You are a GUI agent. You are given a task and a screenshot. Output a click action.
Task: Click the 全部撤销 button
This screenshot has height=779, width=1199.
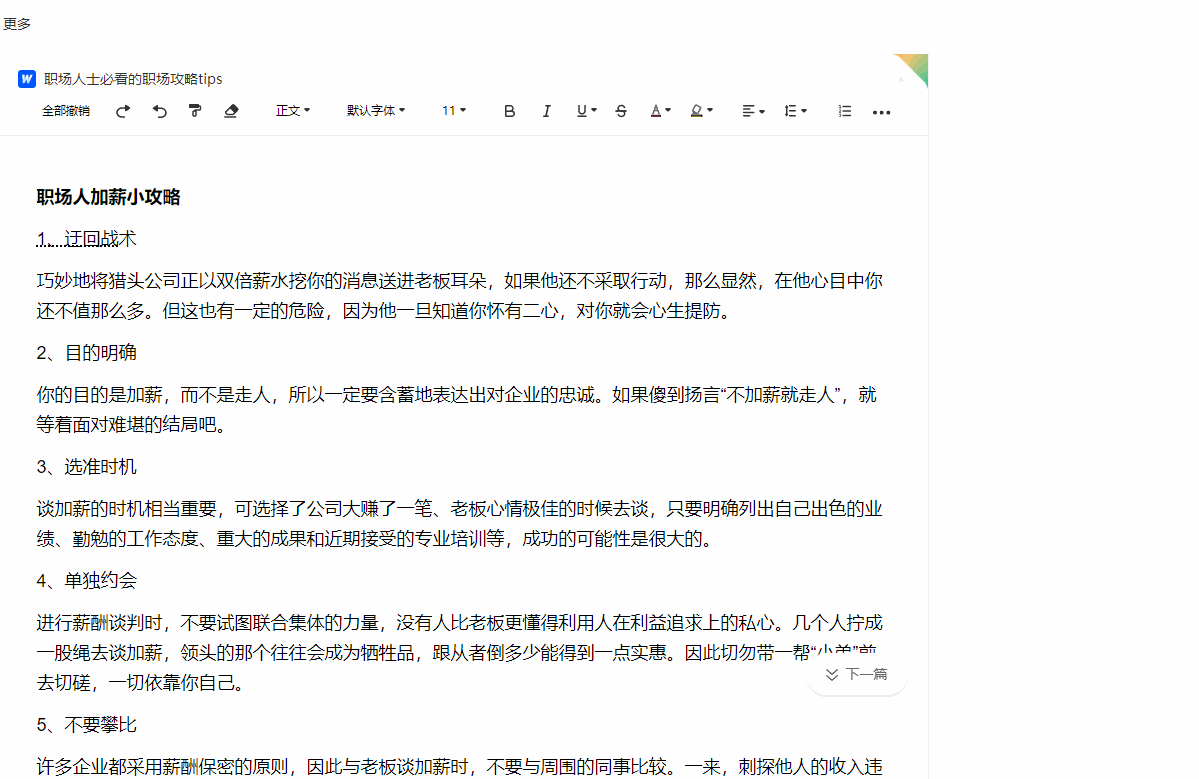[66, 110]
